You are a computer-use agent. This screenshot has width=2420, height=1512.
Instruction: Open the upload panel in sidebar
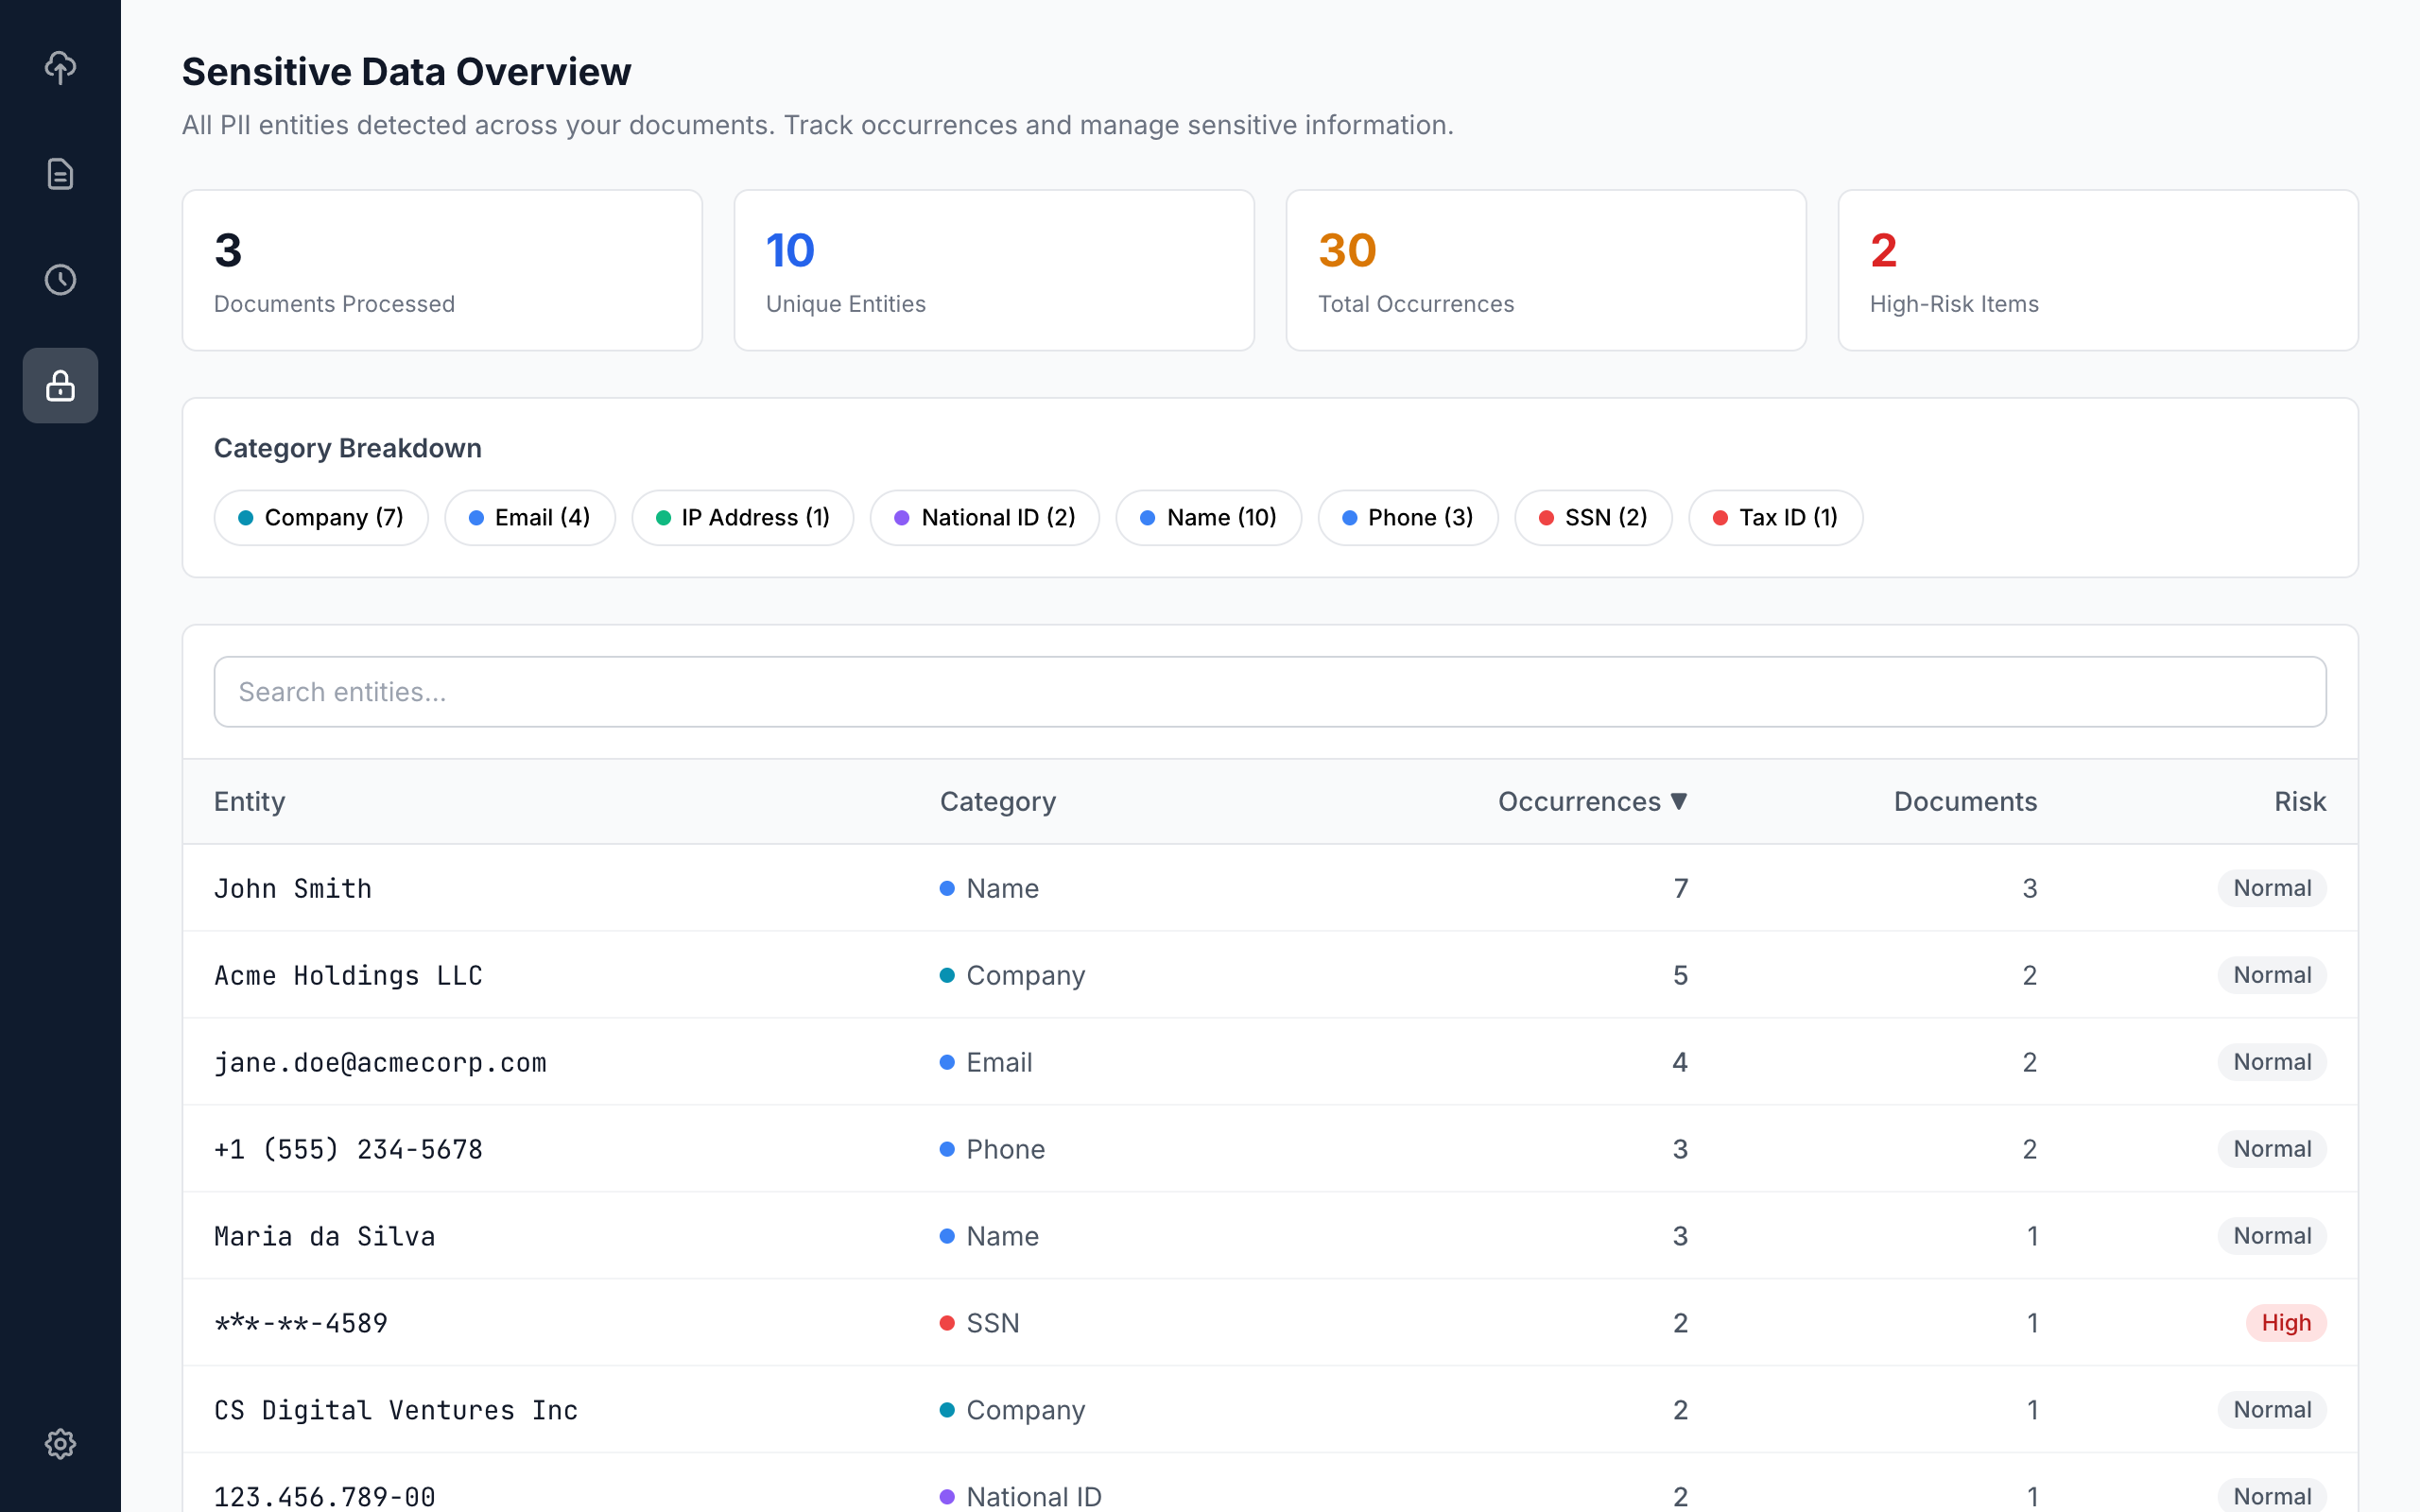60,68
